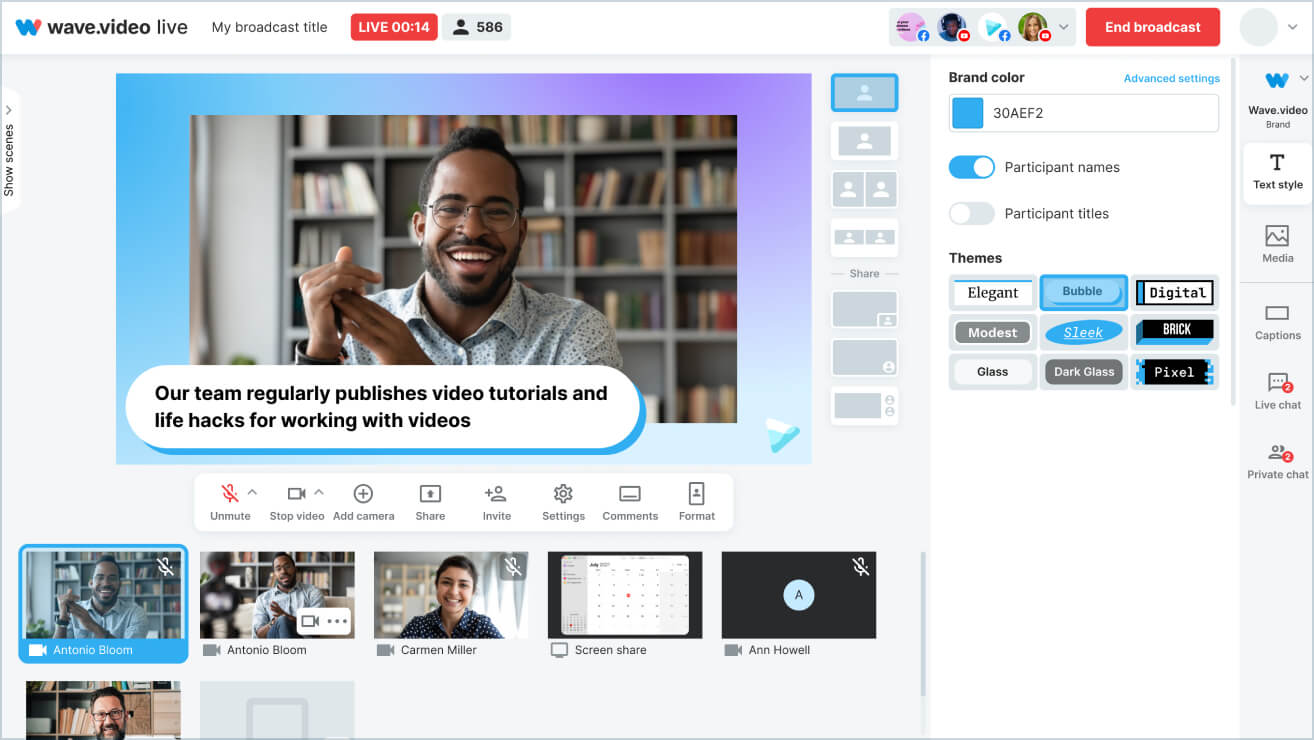Click the brand color swatch
This screenshot has width=1314, height=740.
click(967, 113)
